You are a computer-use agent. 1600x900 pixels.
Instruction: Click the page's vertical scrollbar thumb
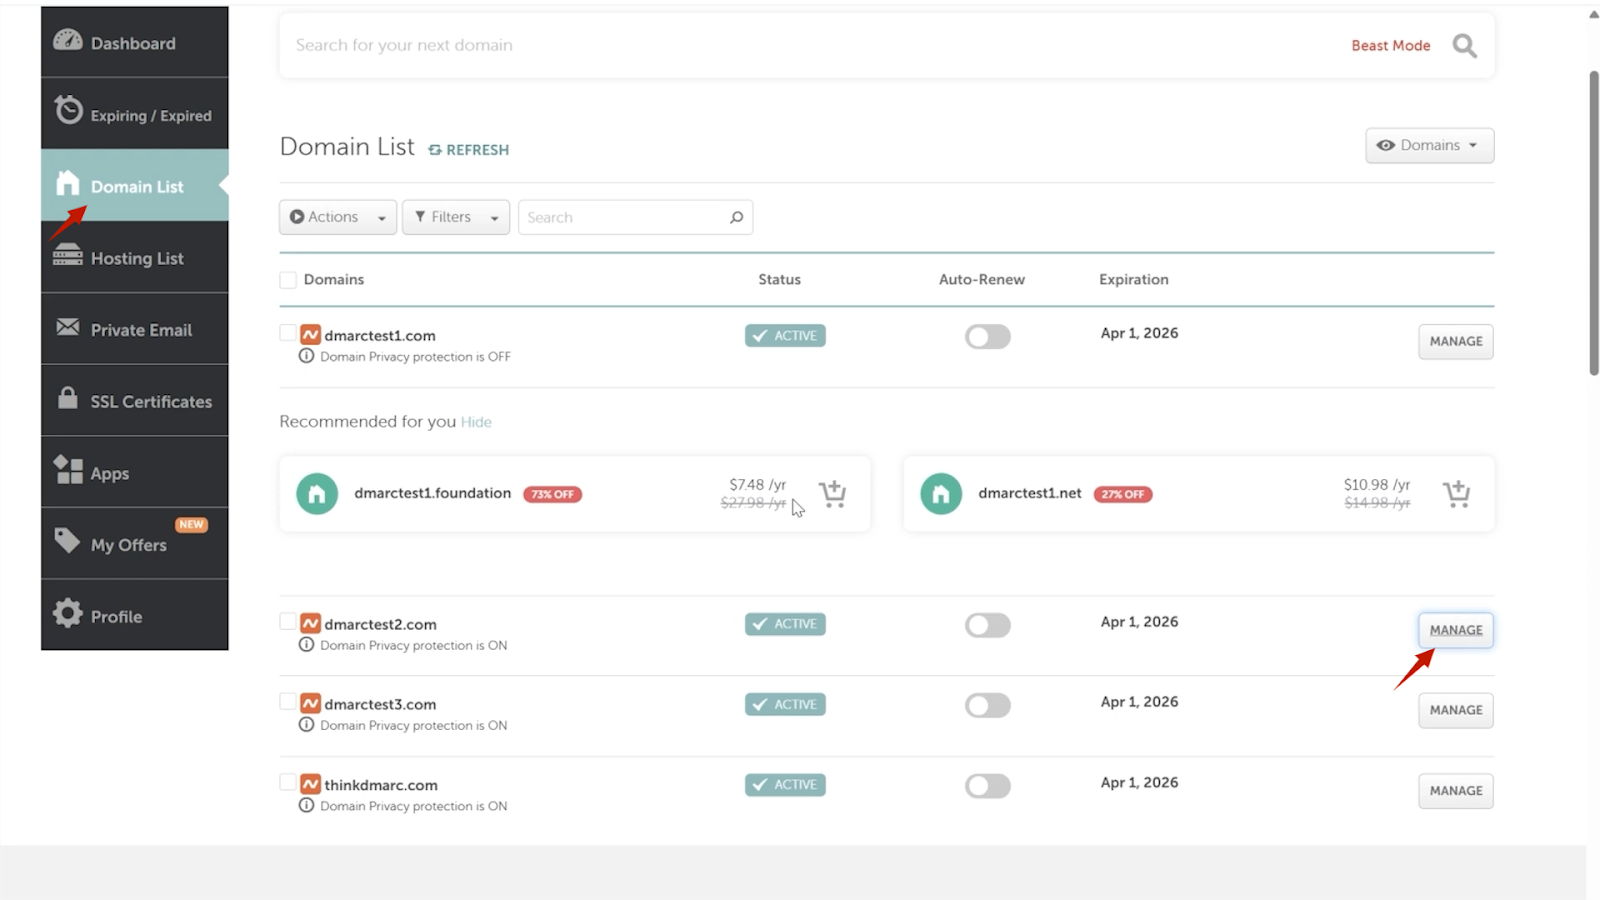(1593, 222)
